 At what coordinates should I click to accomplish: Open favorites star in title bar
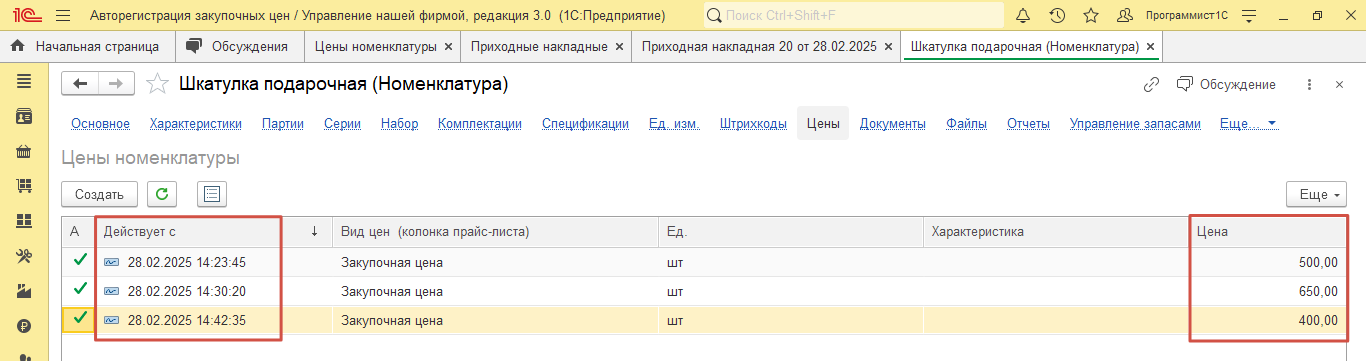point(1091,16)
